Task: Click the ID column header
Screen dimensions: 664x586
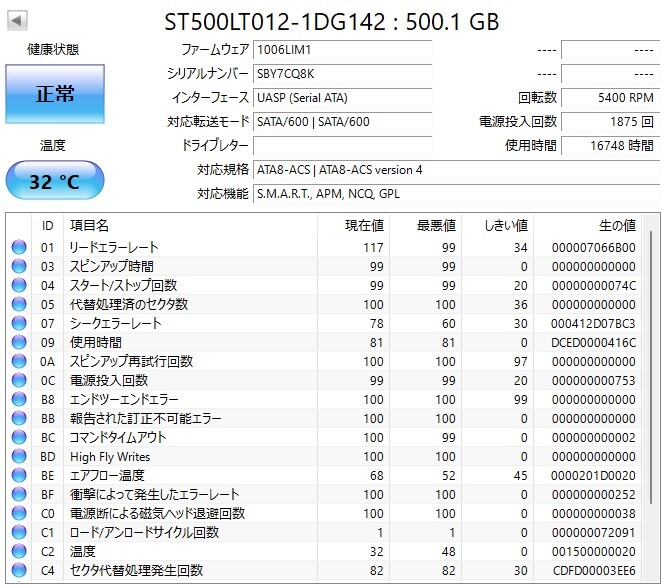Action: (x=47, y=226)
